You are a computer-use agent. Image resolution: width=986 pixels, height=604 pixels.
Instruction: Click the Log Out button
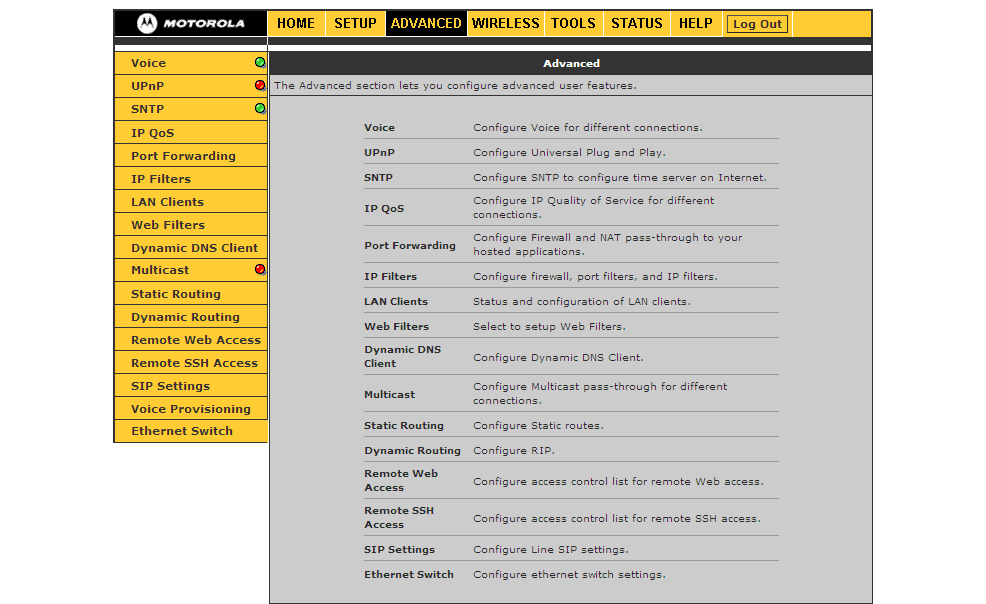tap(757, 25)
